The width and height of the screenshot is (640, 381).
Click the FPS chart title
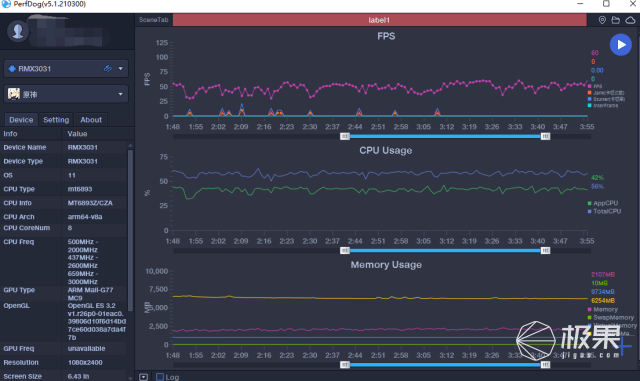tap(386, 36)
